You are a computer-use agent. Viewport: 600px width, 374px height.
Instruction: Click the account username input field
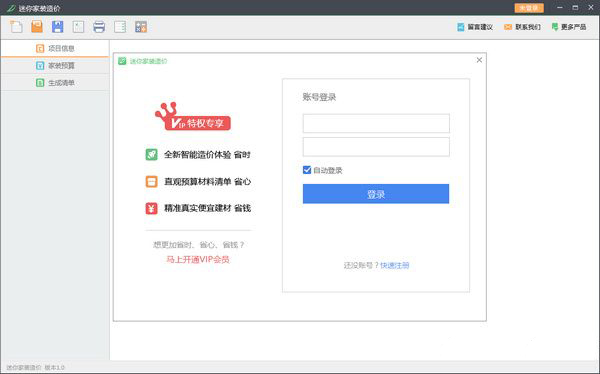[376, 123]
